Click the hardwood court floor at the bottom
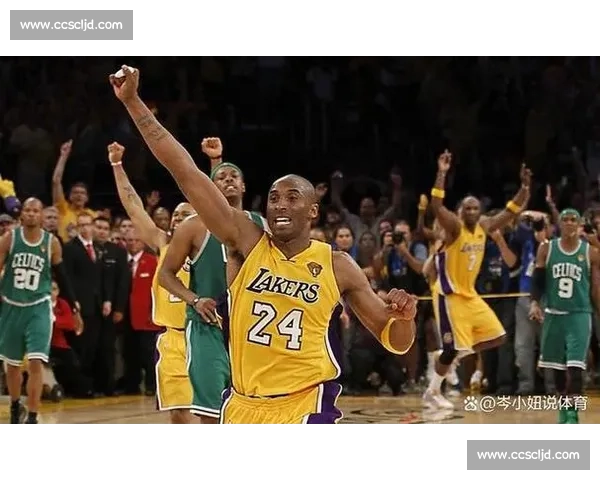Image resolution: width=600 pixels, height=480 pixels. point(390,410)
